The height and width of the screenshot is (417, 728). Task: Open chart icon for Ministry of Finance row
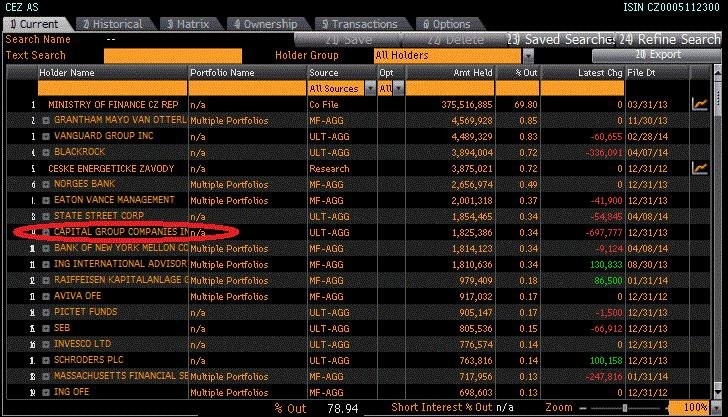pos(700,104)
